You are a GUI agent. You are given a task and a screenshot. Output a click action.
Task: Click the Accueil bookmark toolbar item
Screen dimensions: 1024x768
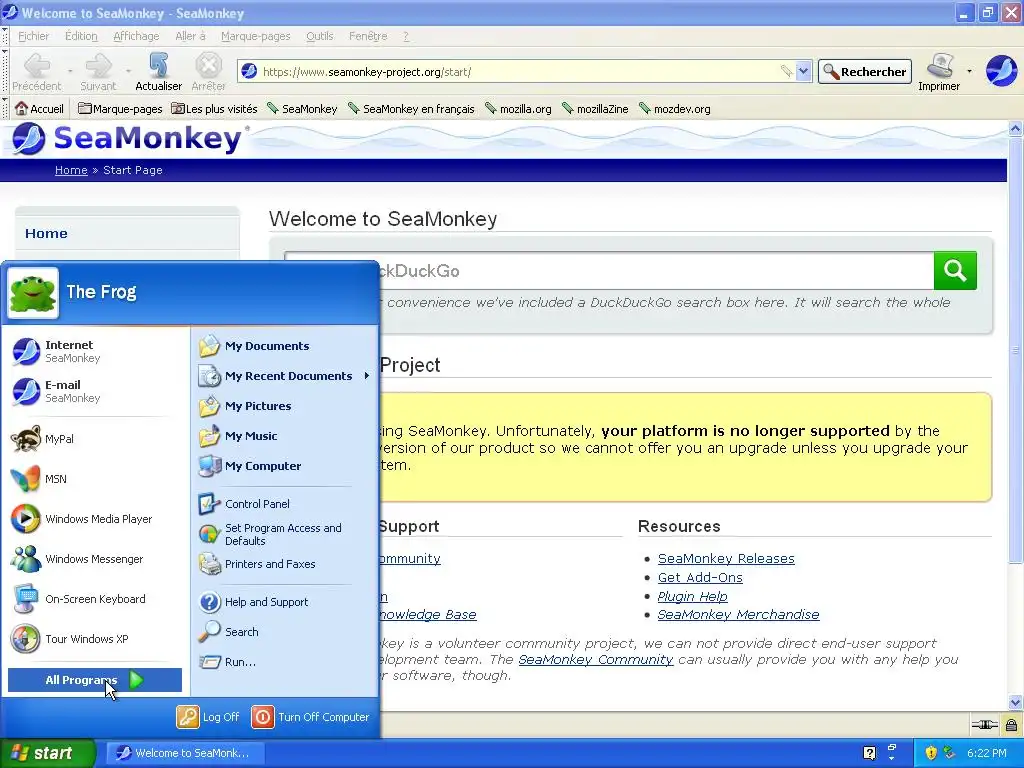coord(39,108)
